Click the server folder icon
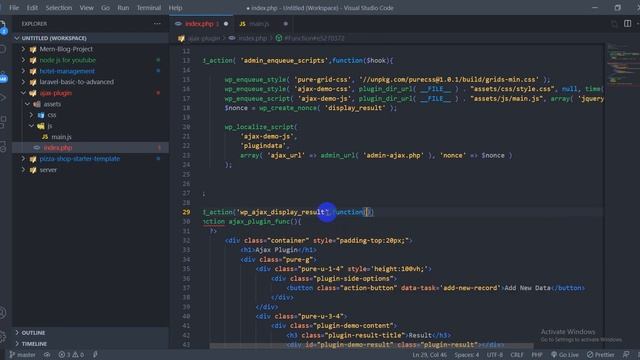The image size is (640, 360). 33,170
